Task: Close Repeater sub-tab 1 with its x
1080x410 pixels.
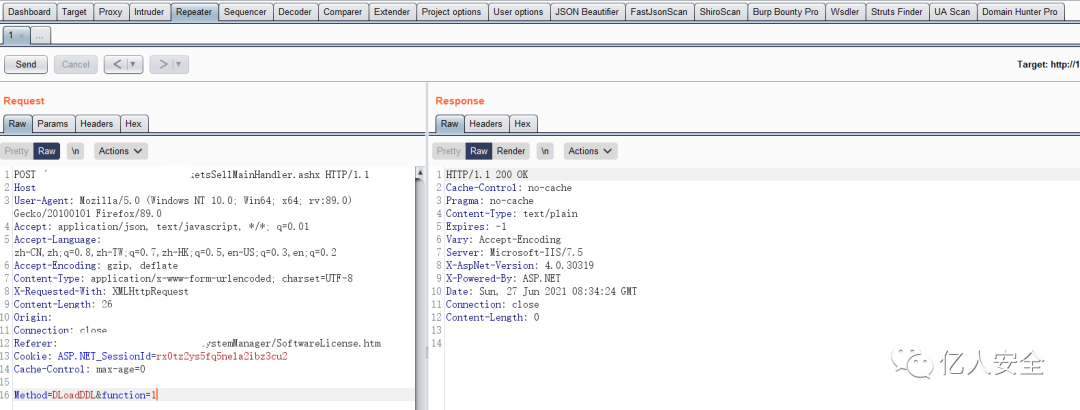Action: 22,35
